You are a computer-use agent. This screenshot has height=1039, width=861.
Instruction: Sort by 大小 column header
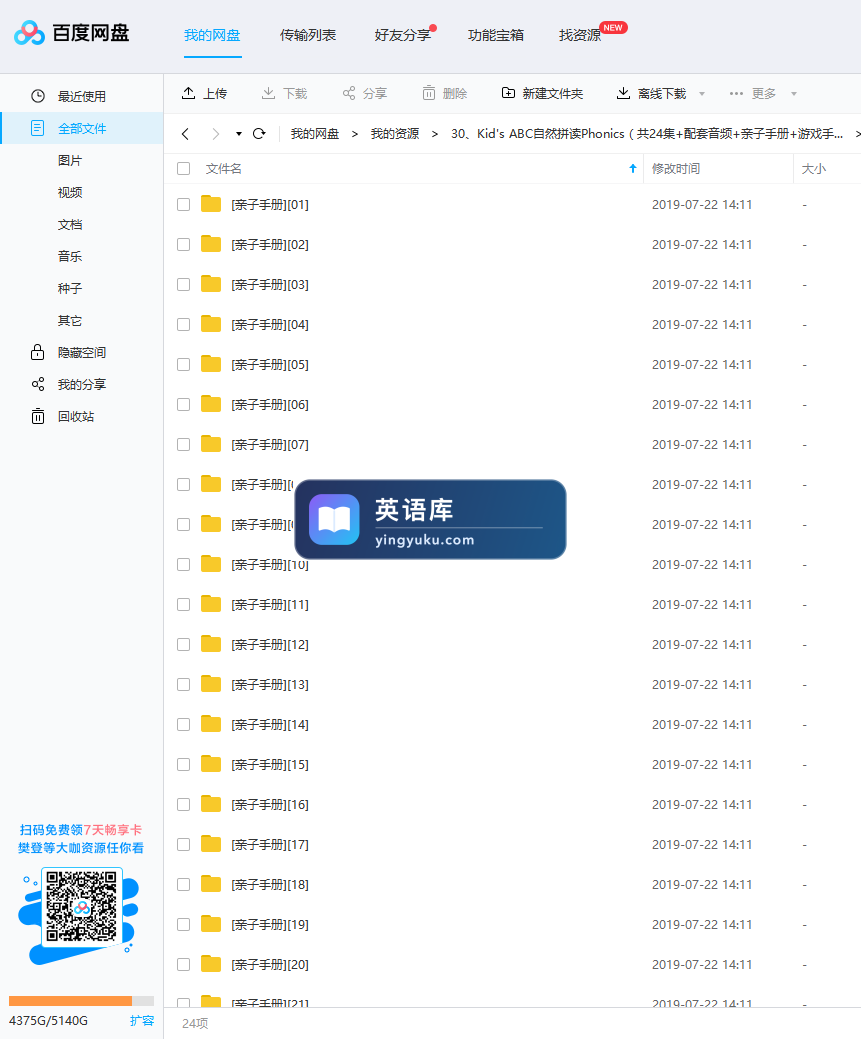(x=814, y=168)
